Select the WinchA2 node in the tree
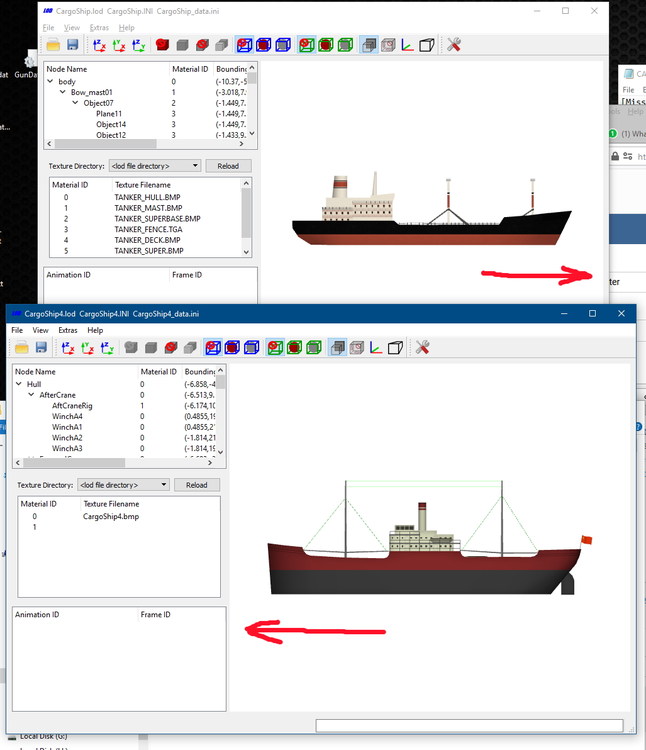The height and width of the screenshot is (750, 646). [67, 438]
